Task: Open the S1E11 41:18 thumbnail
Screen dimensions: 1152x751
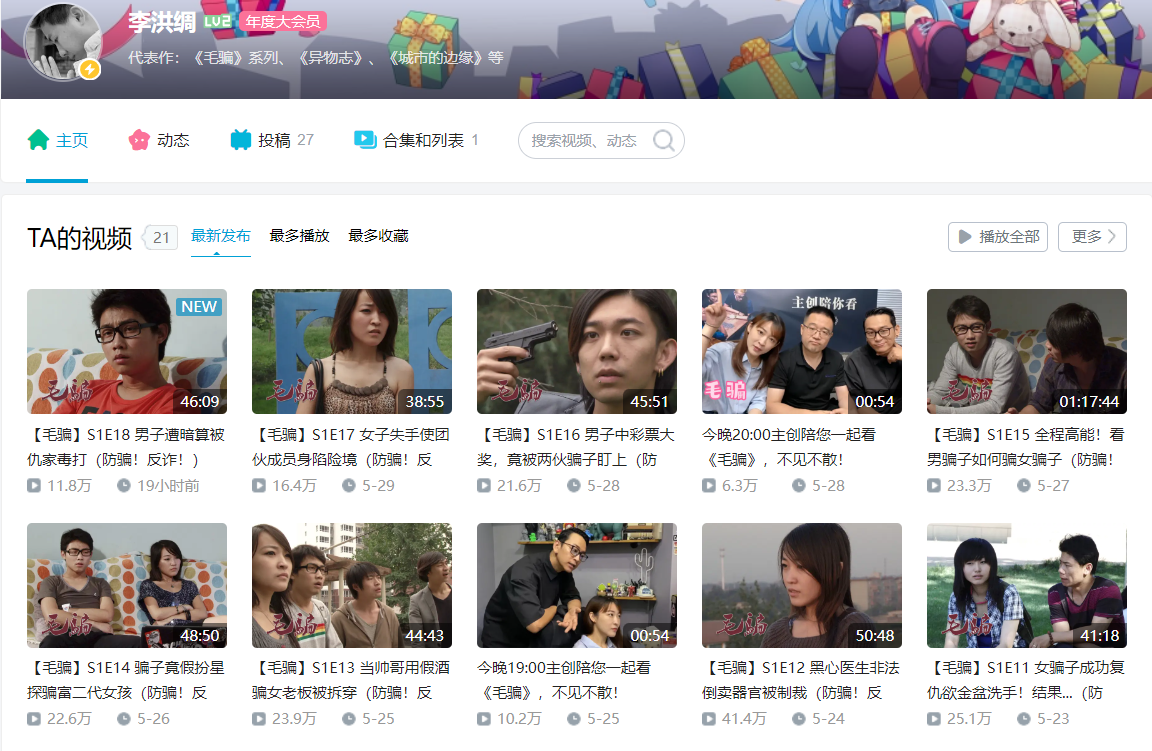Action: (1026, 585)
